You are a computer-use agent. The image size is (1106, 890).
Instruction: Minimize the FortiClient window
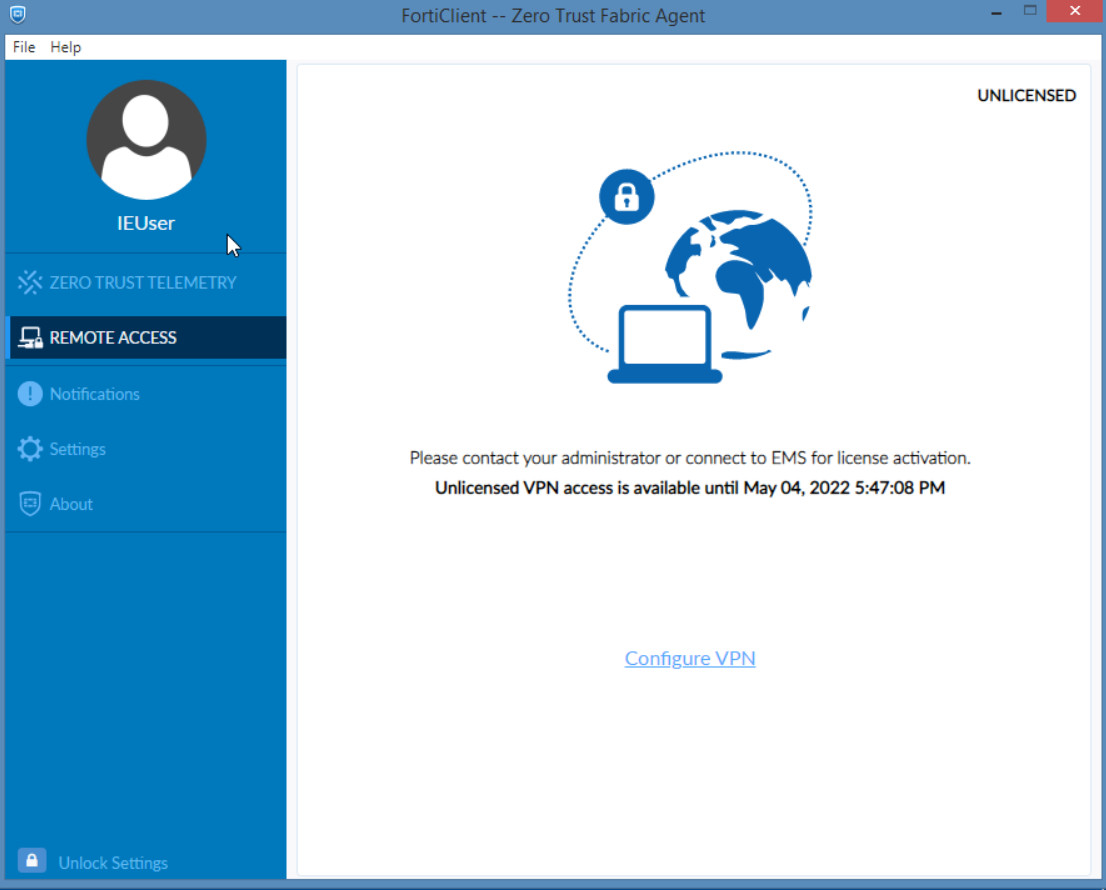pos(996,13)
